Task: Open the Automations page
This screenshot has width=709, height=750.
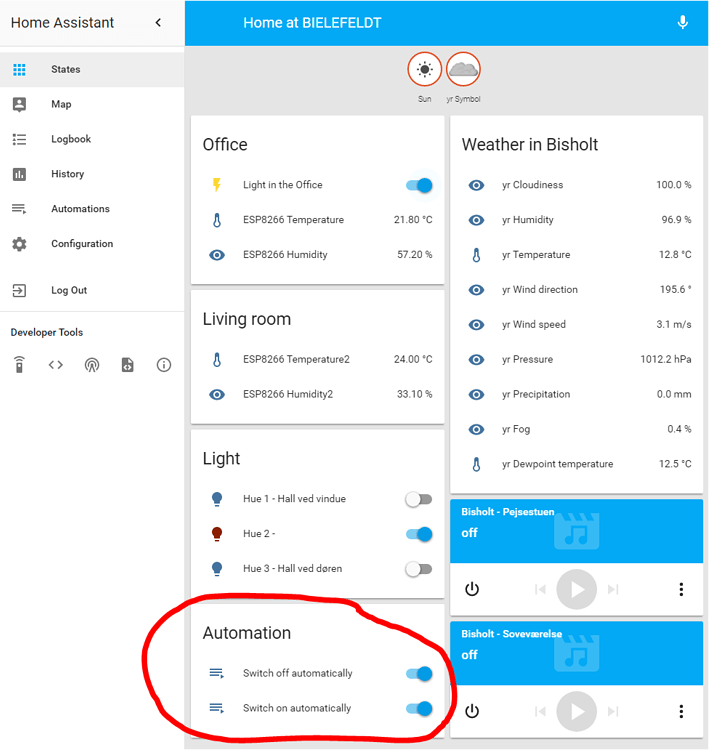Action: click(x=92, y=209)
